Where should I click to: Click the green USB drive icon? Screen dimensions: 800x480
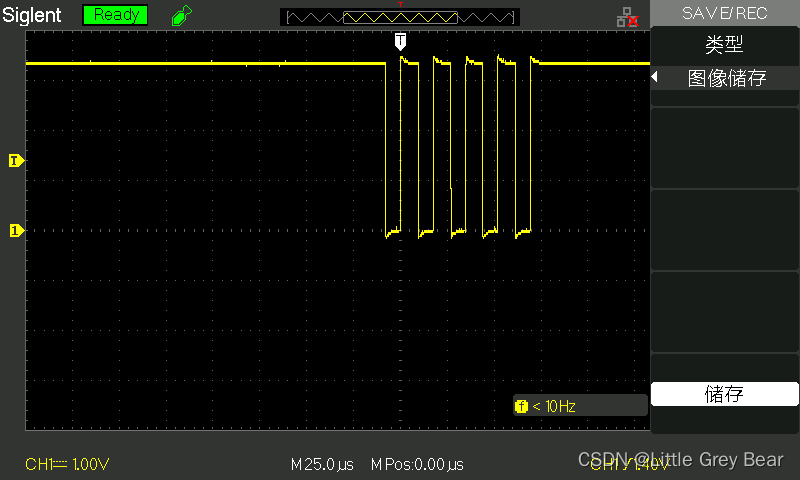pos(182,15)
